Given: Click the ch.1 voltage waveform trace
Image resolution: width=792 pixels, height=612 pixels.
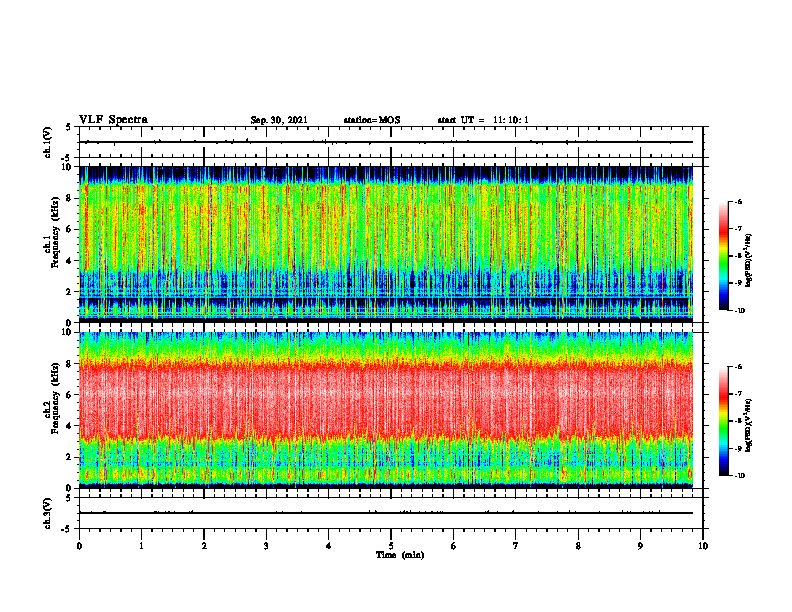Looking at the screenshot, I should coord(386,142).
